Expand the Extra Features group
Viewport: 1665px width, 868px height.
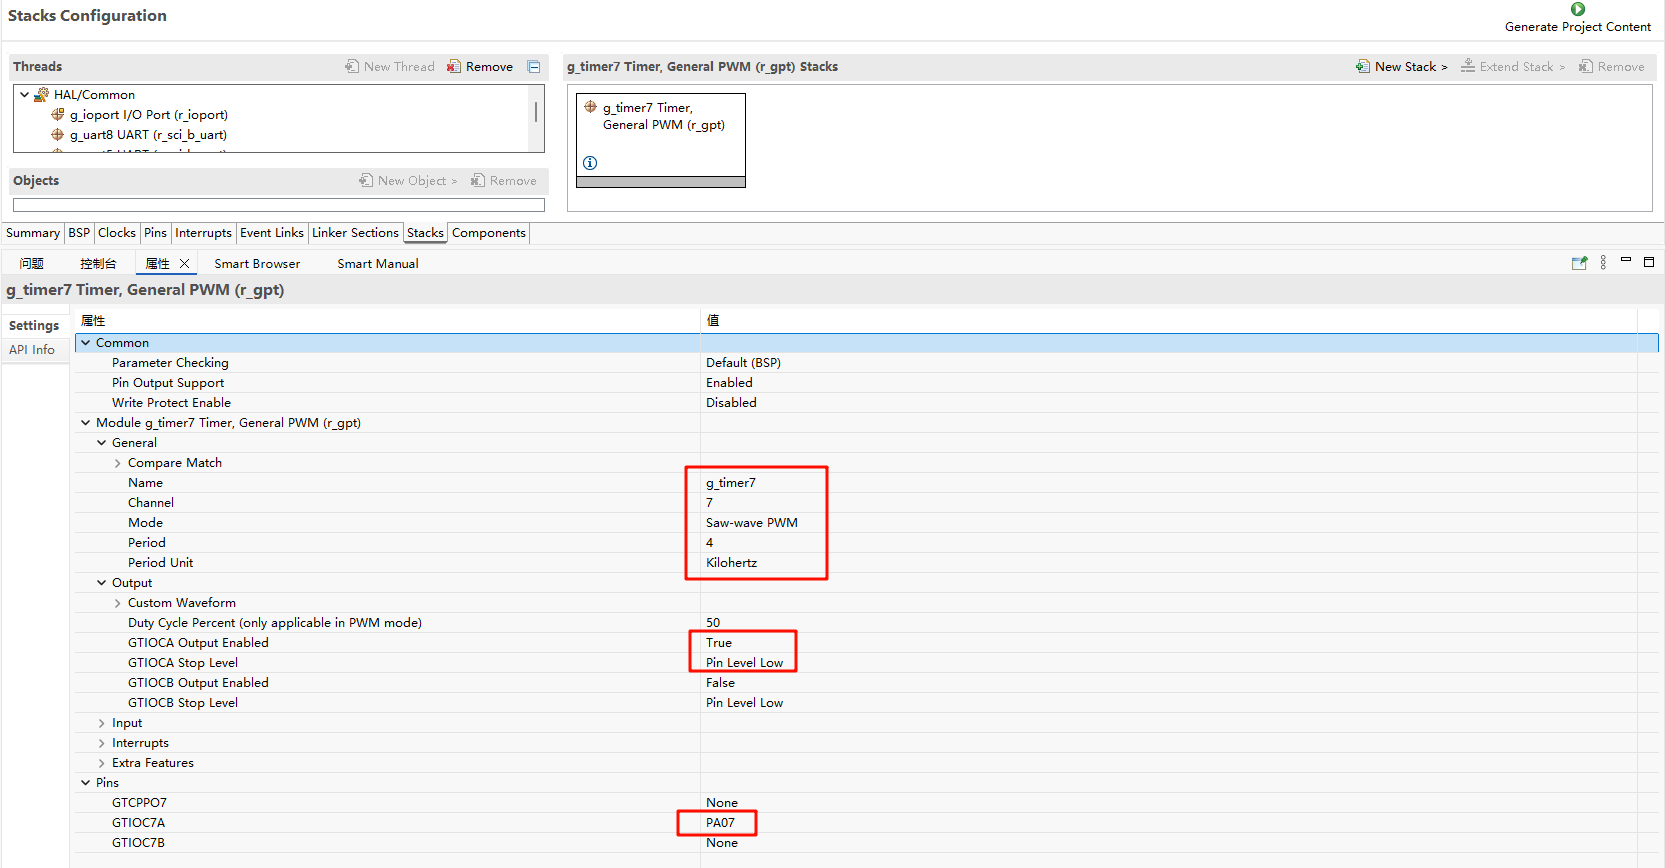[x=102, y=763]
